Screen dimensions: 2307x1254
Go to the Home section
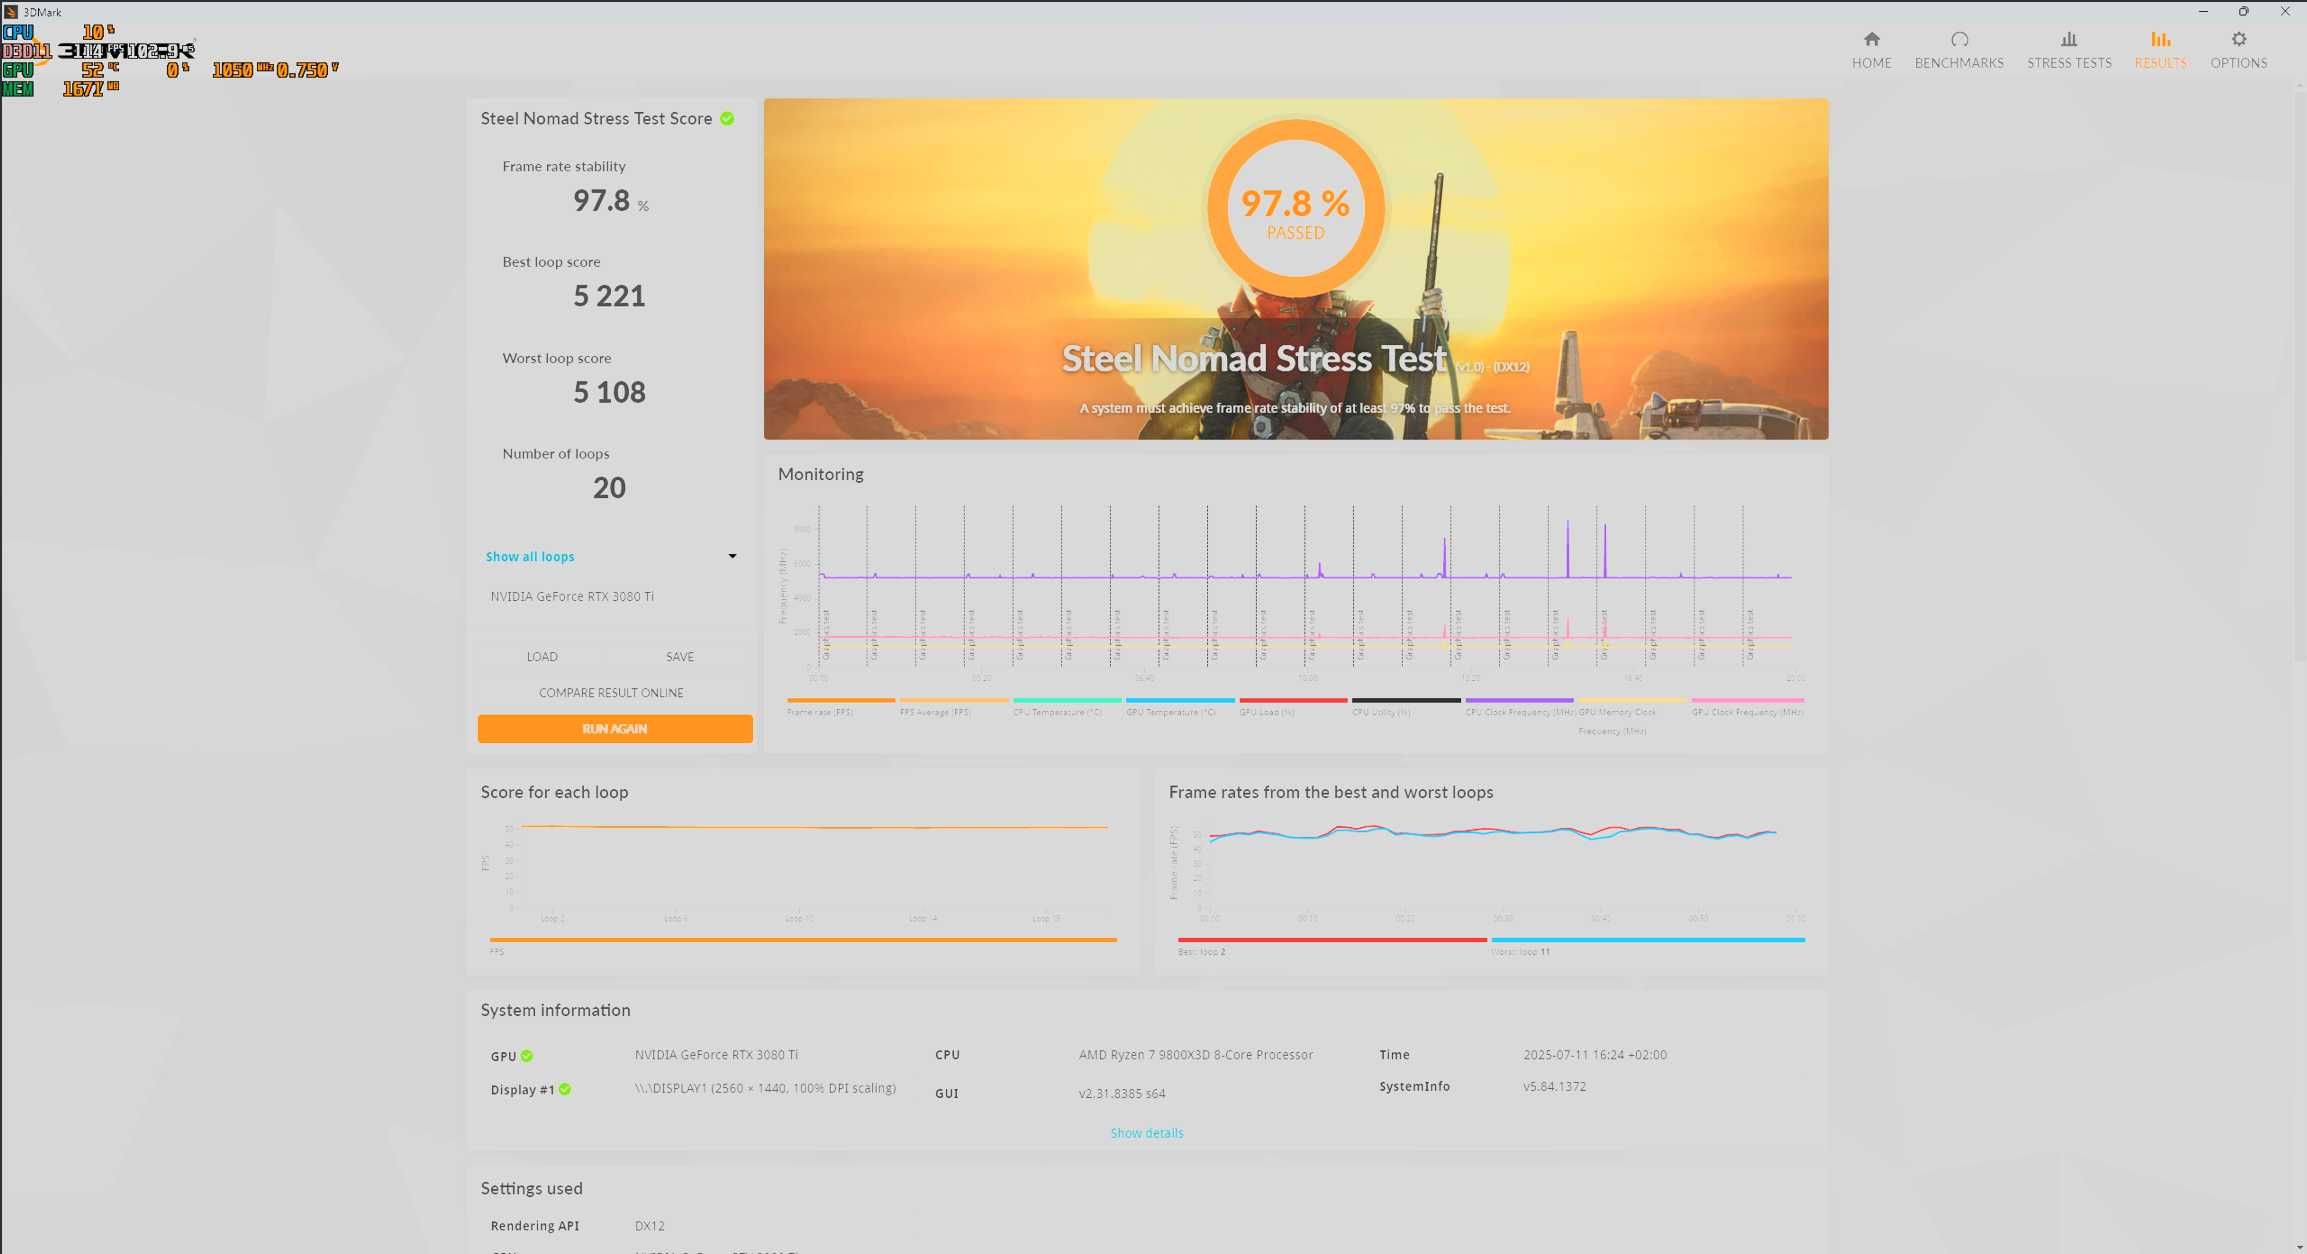coord(1871,49)
